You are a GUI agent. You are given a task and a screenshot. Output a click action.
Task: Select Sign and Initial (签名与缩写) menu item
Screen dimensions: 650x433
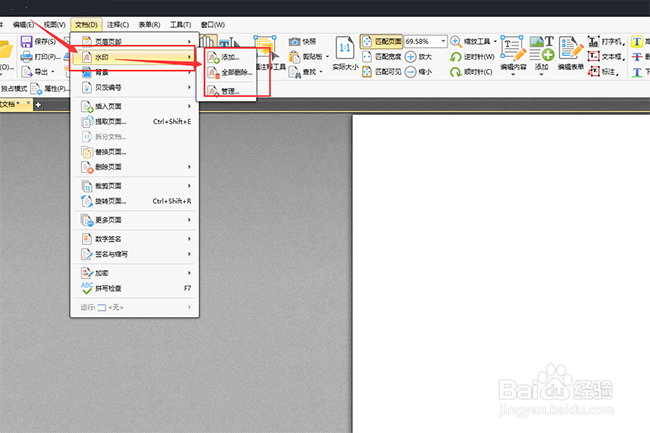point(134,254)
